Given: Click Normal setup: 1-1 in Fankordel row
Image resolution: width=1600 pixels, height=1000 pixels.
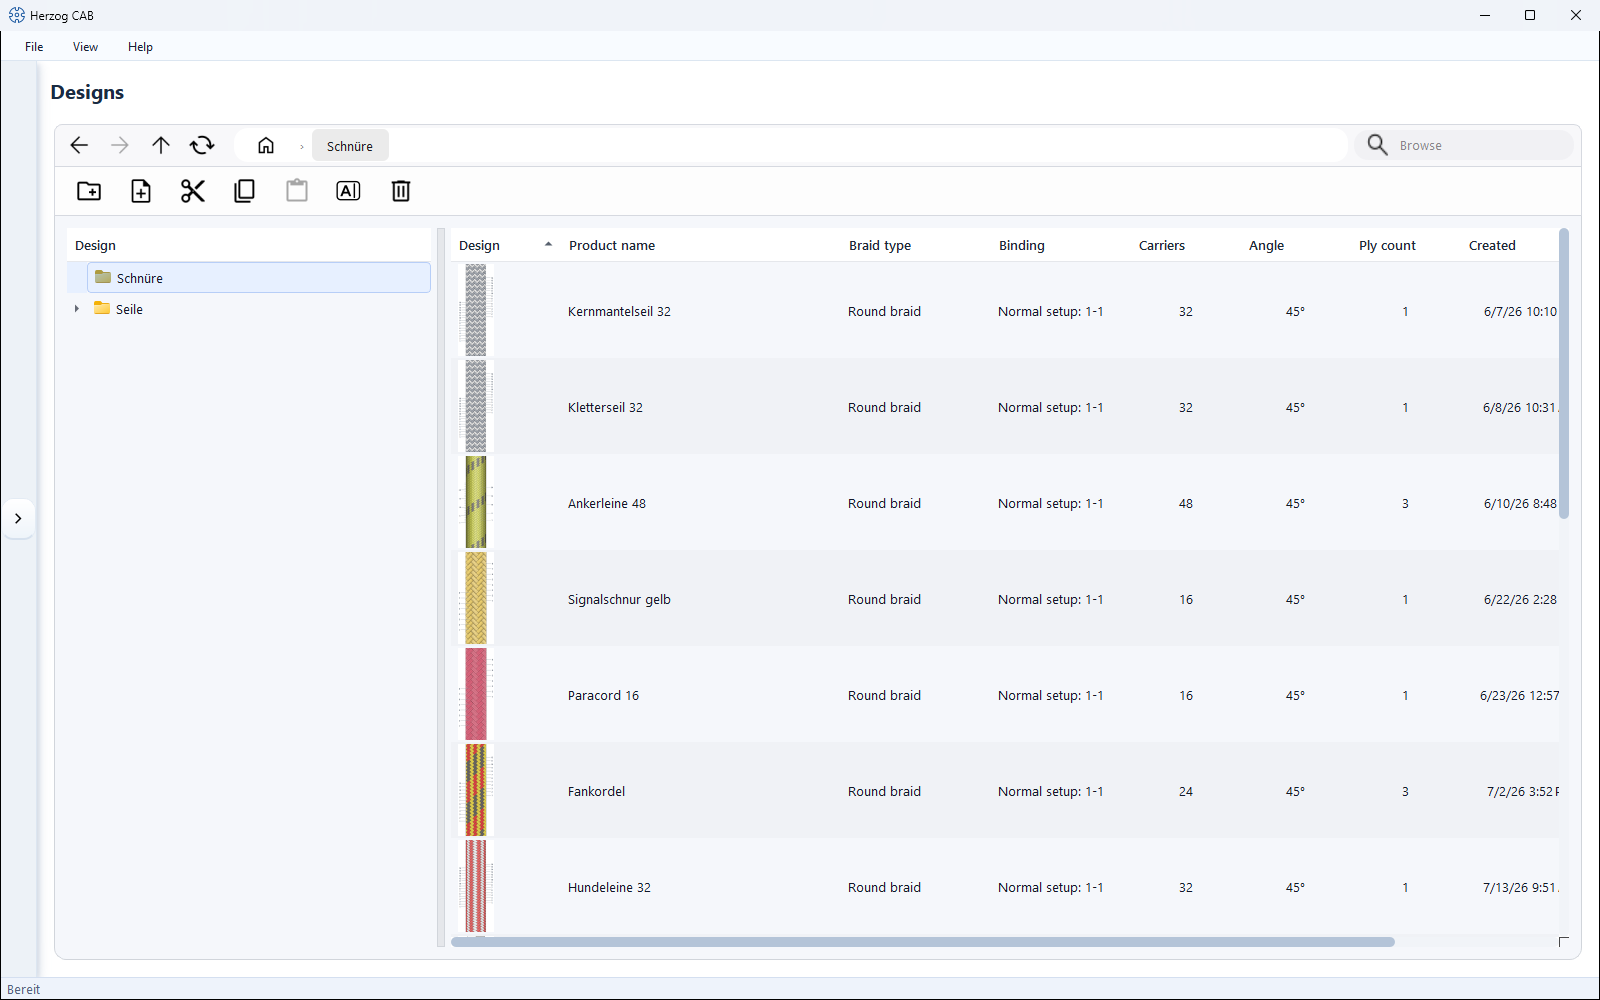Looking at the screenshot, I should (1050, 791).
